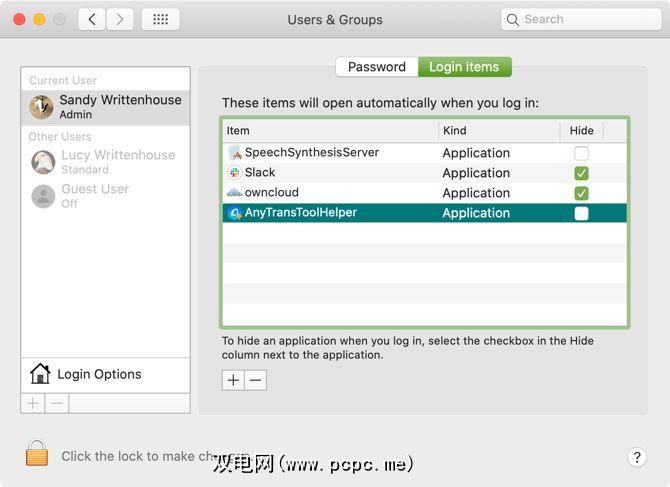Click the AnyTransToolHelper app icon

[235, 213]
